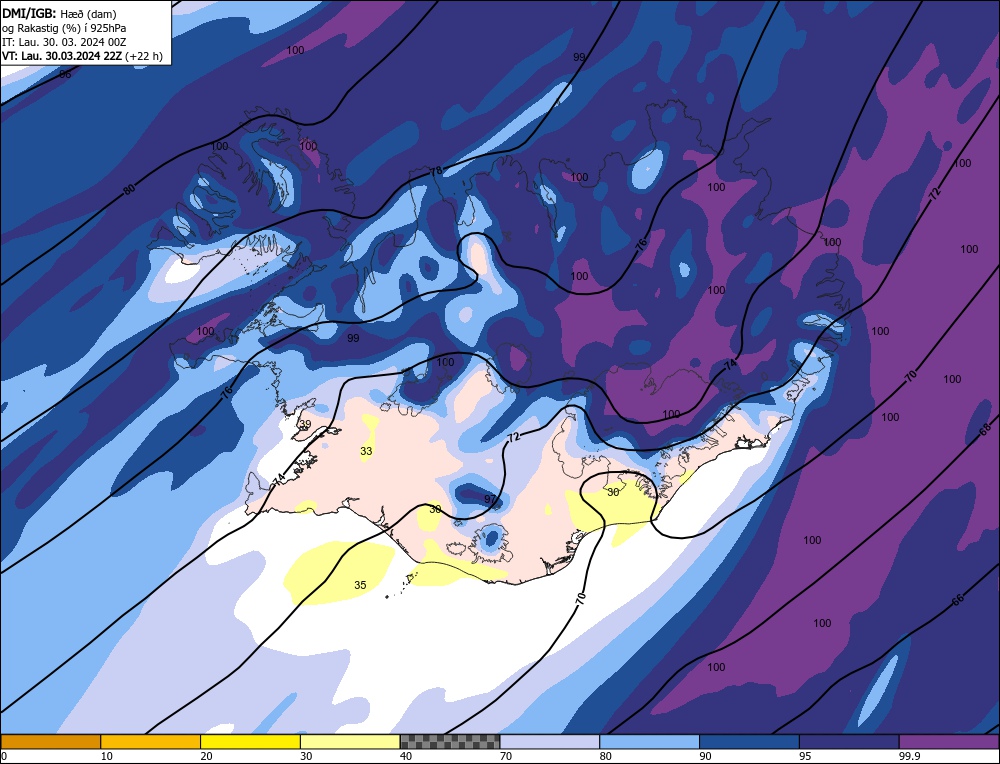Pick the light blue 80–90 legend swatch

649,742
